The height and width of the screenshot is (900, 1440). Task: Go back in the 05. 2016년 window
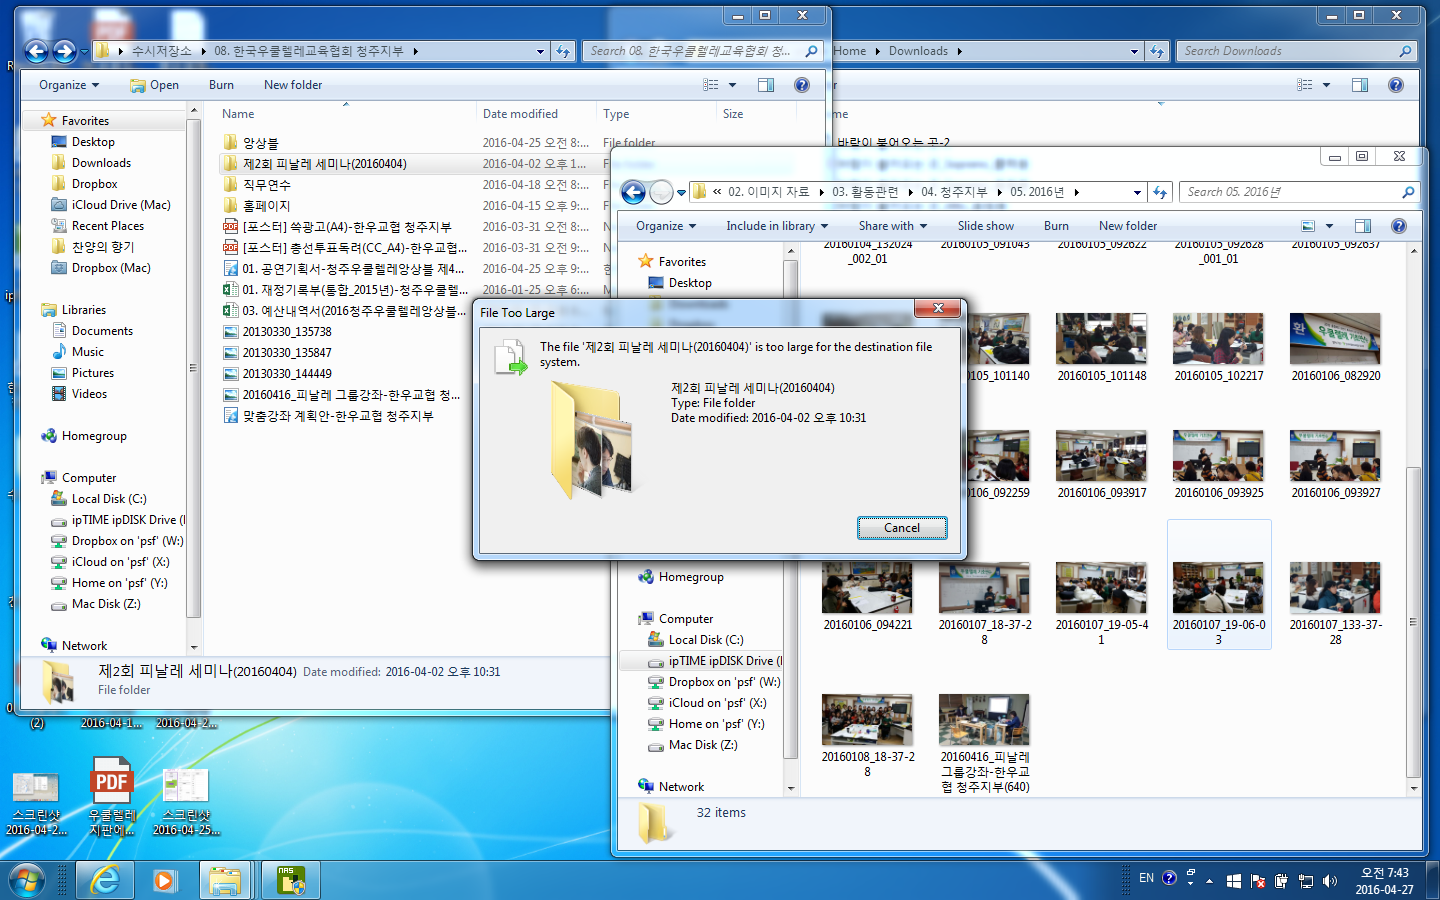(633, 192)
